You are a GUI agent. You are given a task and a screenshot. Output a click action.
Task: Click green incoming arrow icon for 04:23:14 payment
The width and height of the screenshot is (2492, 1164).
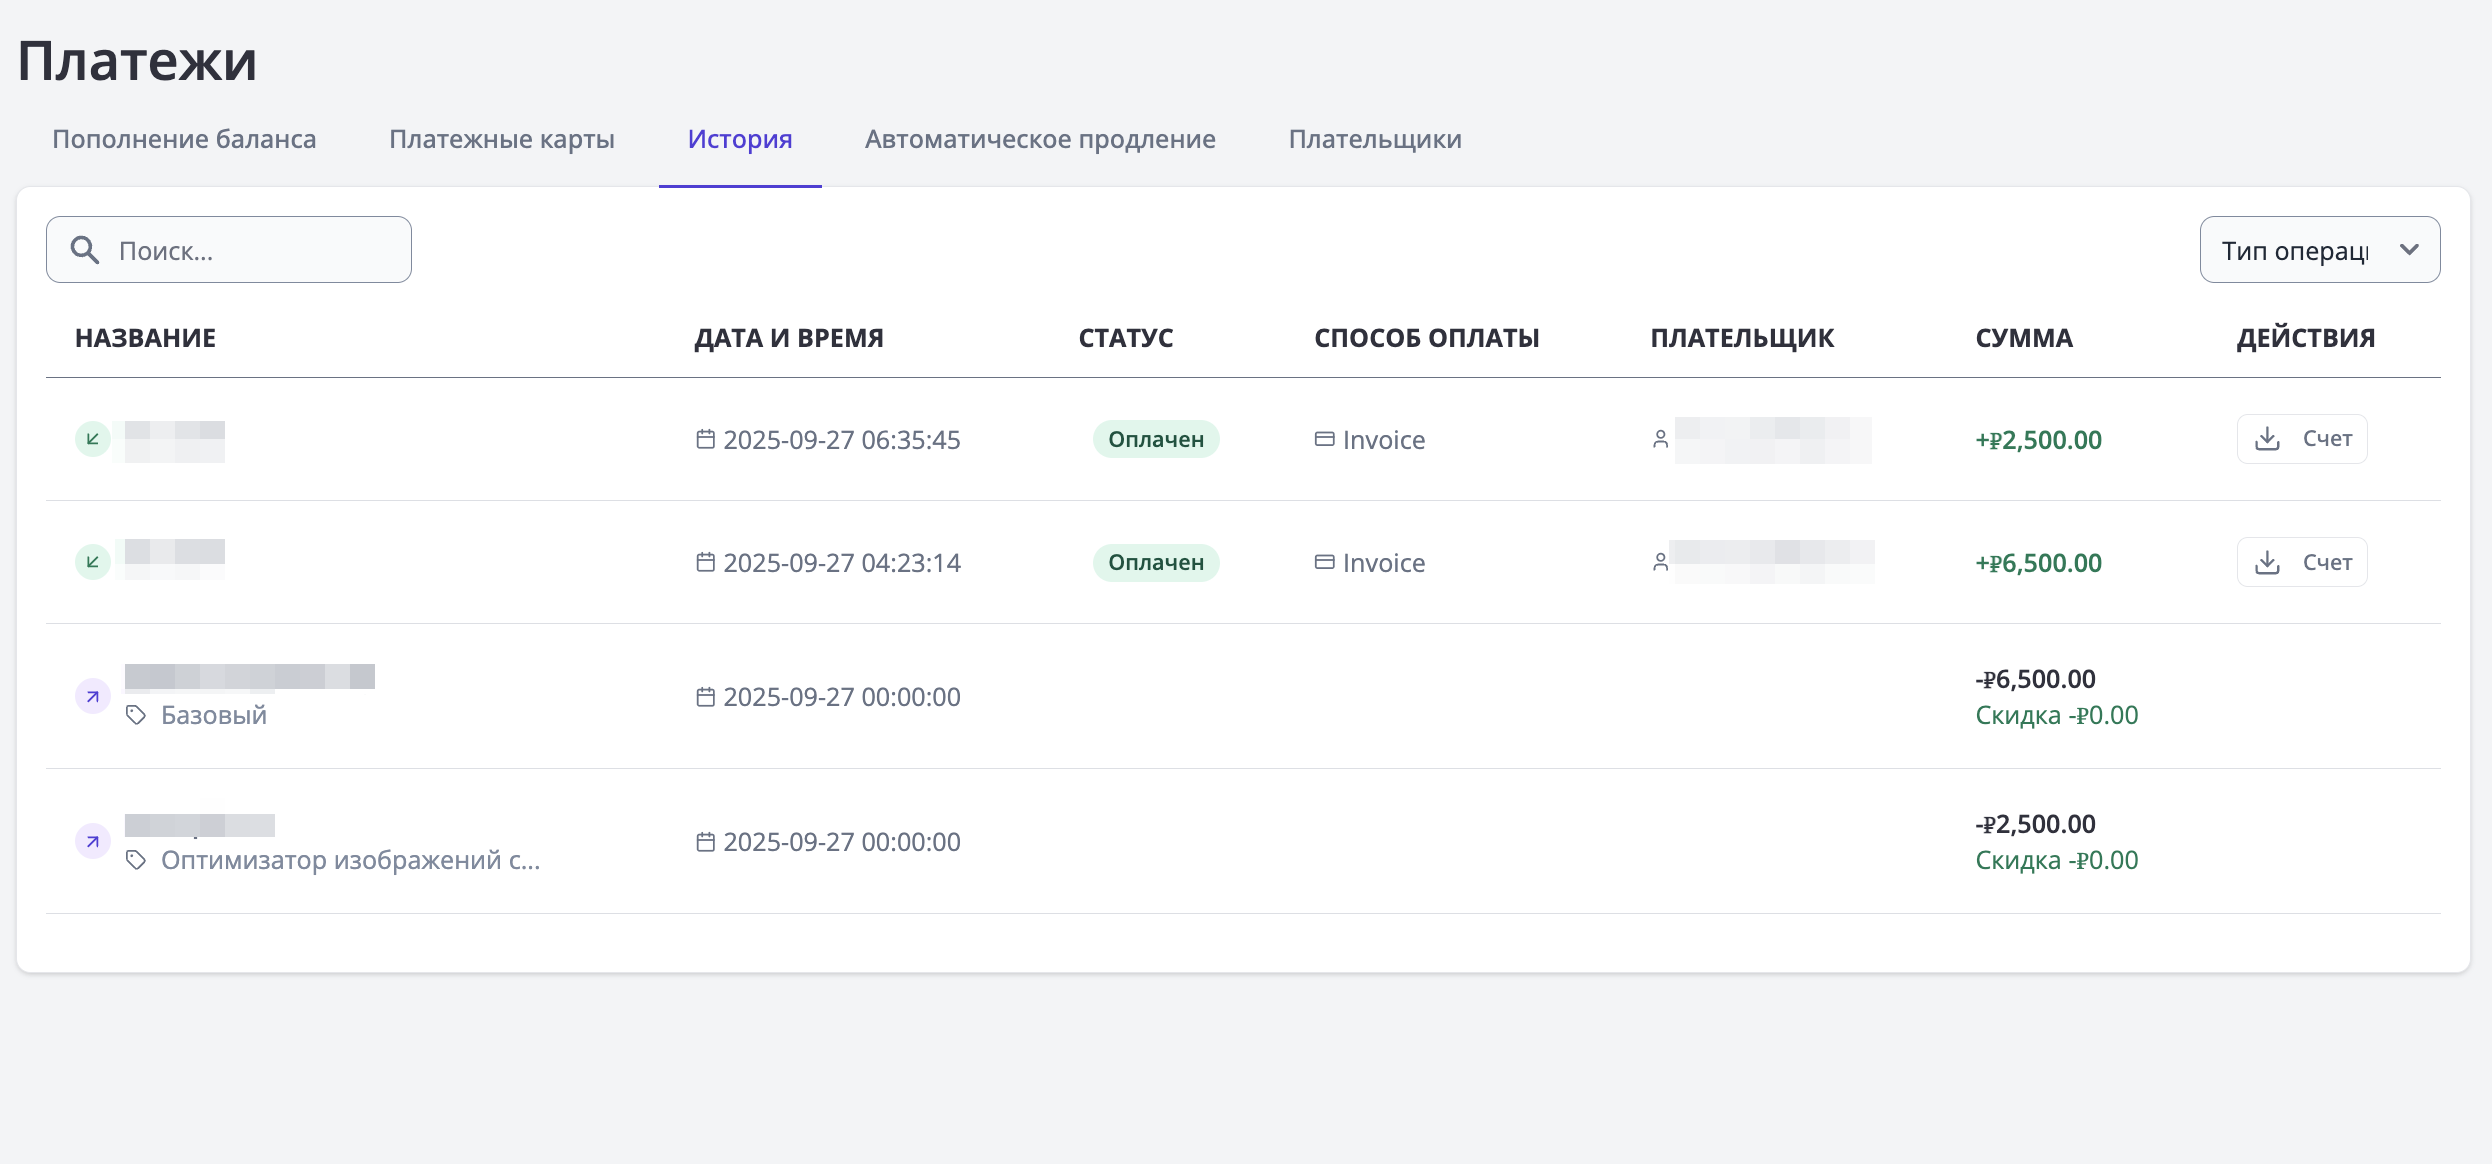pyautogui.click(x=93, y=562)
